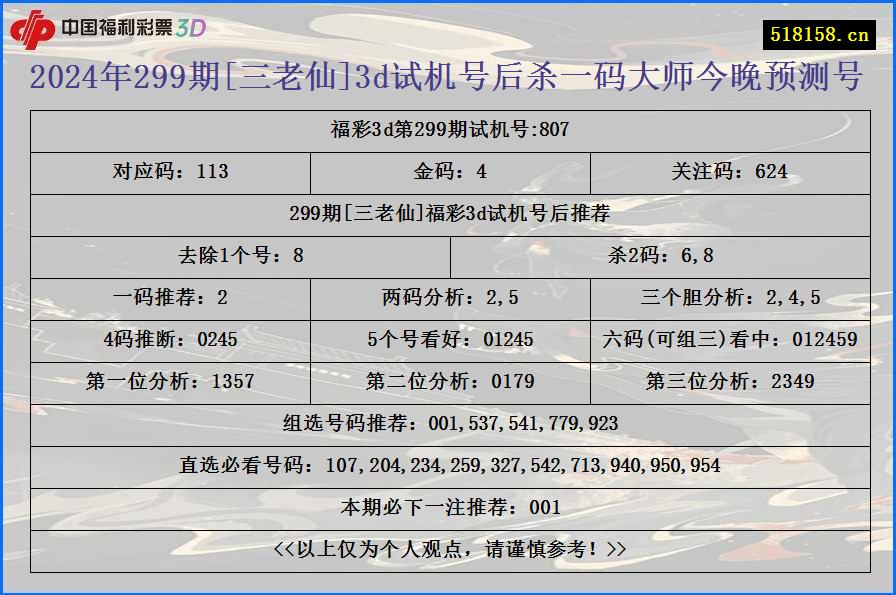This screenshot has width=896, height=595.
Task: Click 本期必下一注推荐: 001 cell
Action: (x=448, y=506)
